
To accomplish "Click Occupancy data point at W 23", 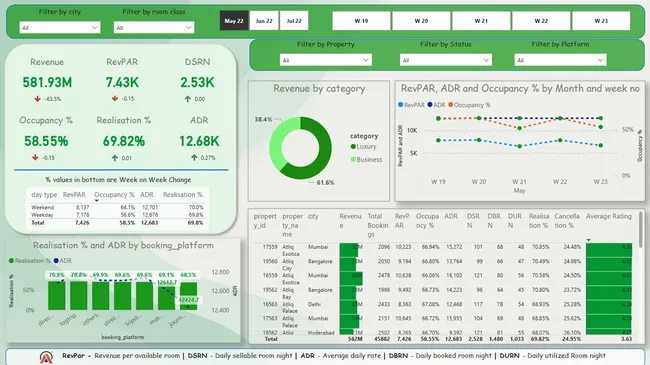I will pos(601,127).
